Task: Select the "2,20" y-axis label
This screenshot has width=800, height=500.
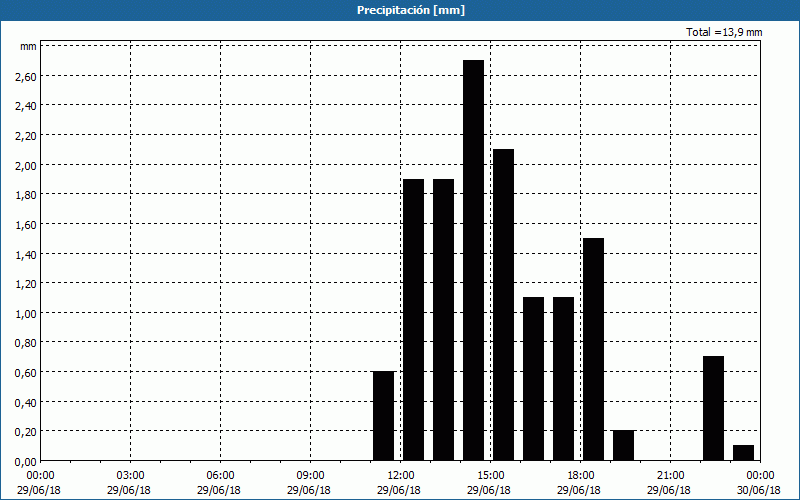Action: [x=26, y=136]
